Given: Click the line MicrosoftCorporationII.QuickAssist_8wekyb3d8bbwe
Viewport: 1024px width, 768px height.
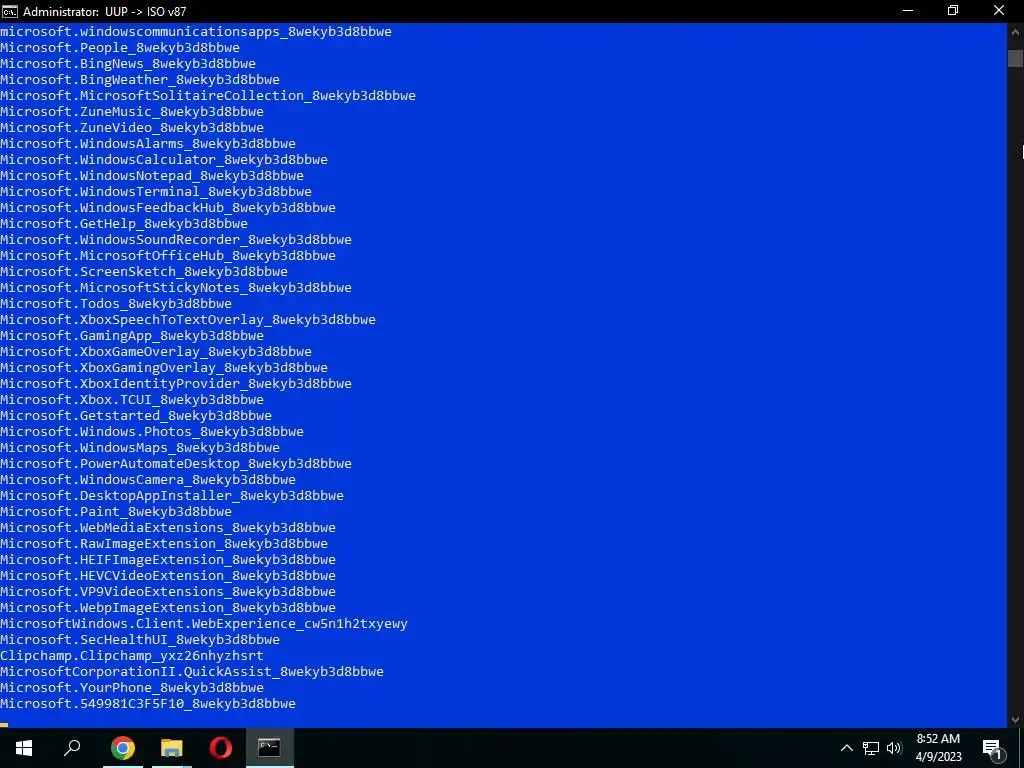Looking at the screenshot, I should coord(192,672).
